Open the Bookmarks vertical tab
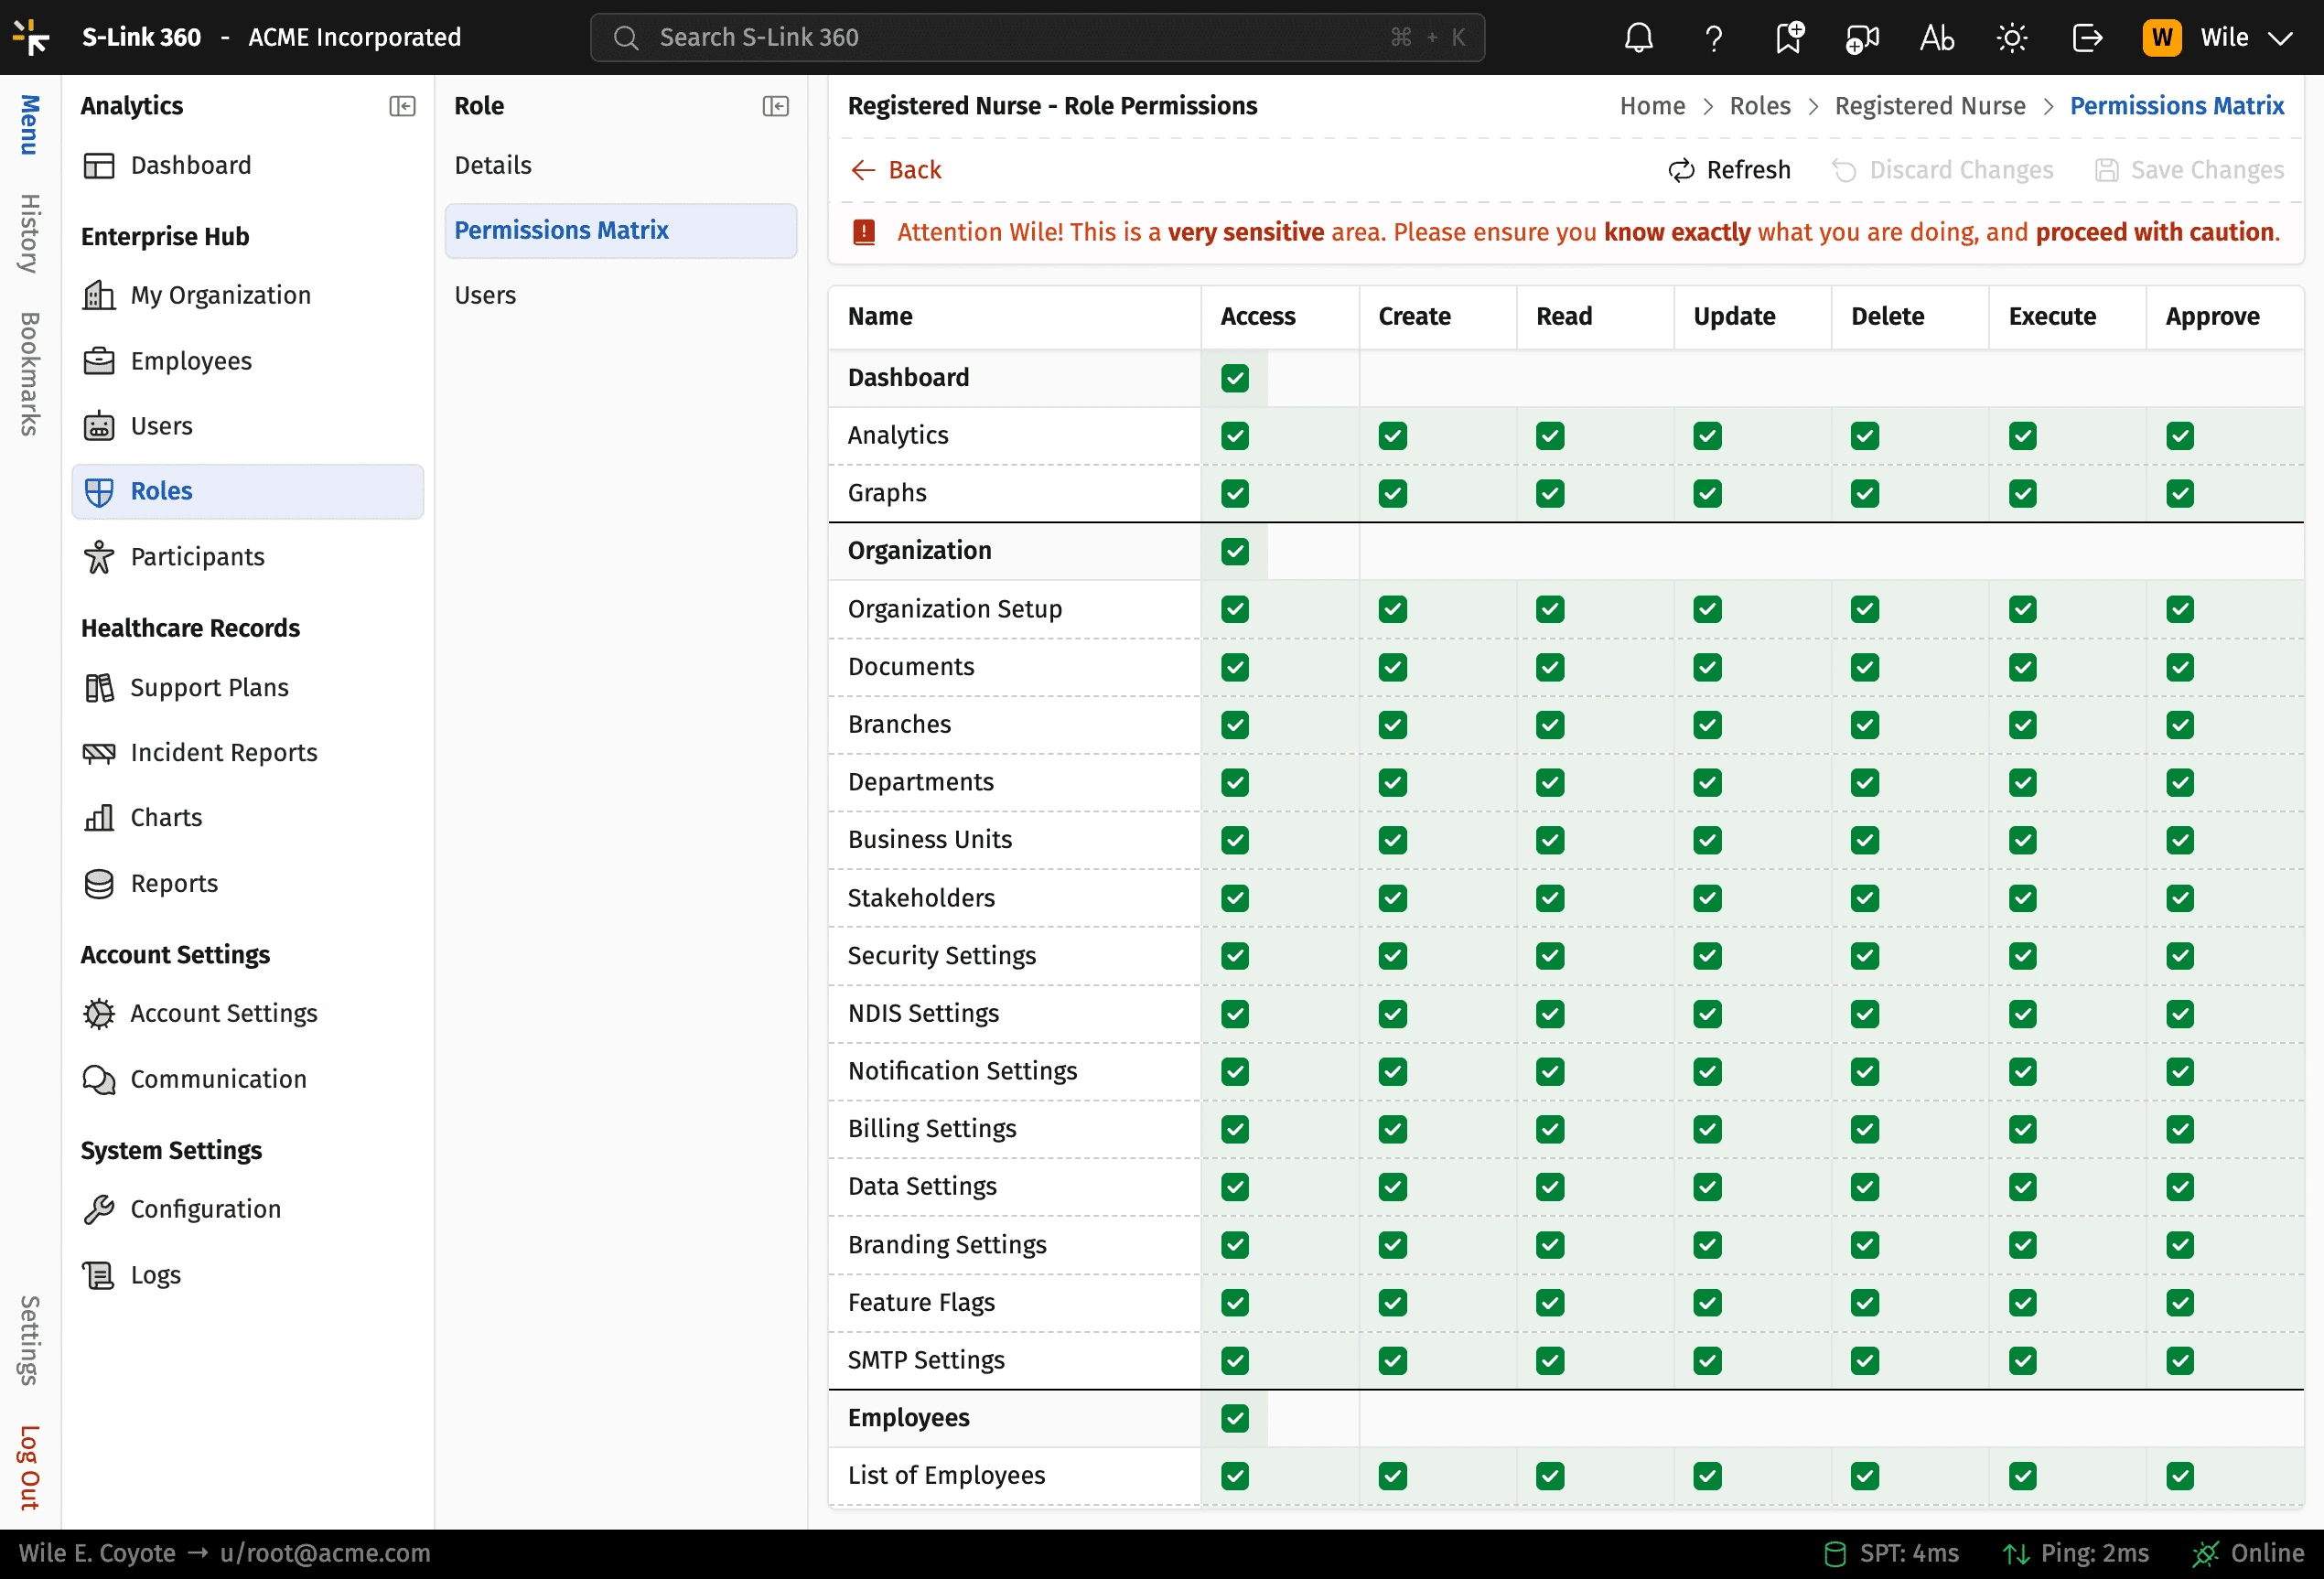The height and width of the screenshot is (1579, 2324). (x=30, y=373)
